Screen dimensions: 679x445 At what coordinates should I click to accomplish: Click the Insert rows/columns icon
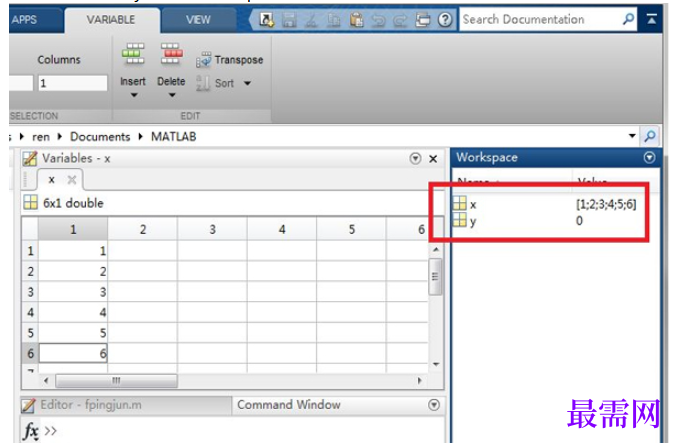[x=133, y=54]
